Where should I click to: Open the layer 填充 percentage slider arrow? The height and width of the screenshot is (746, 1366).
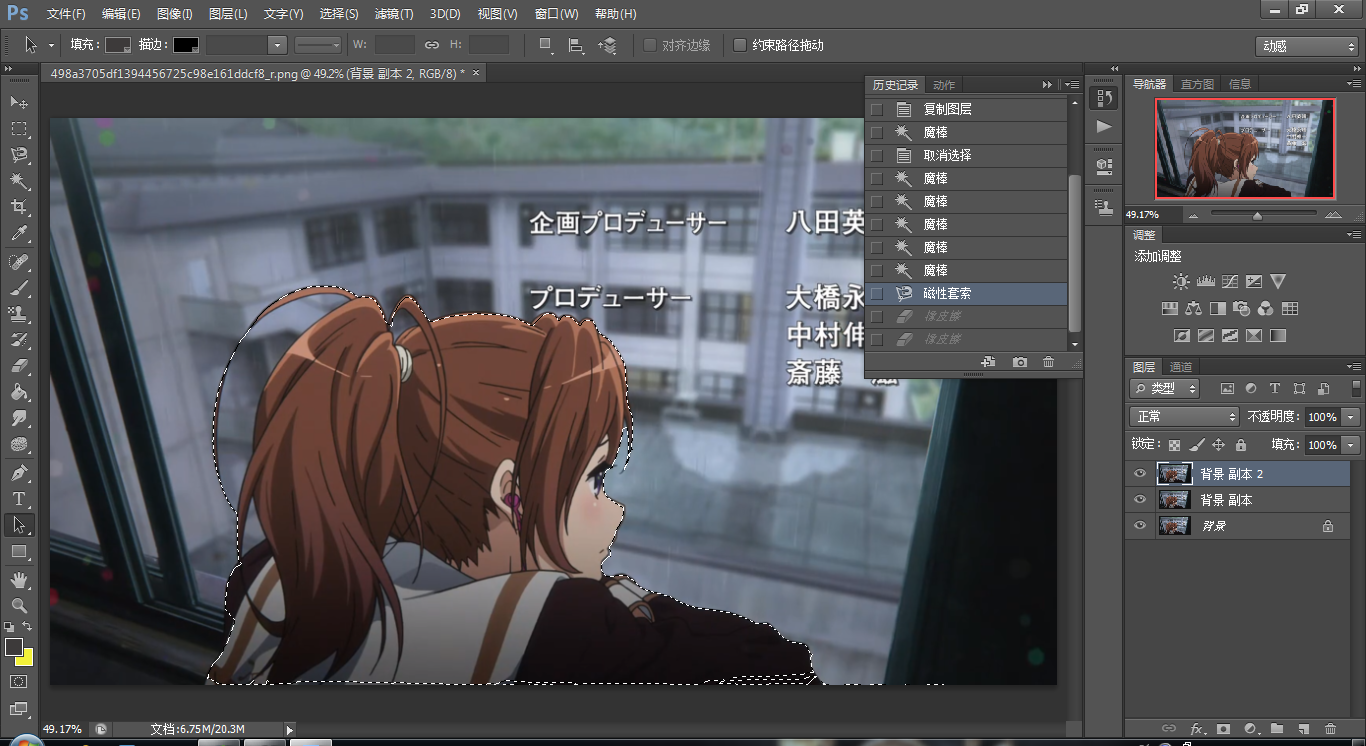(1352, 445)
